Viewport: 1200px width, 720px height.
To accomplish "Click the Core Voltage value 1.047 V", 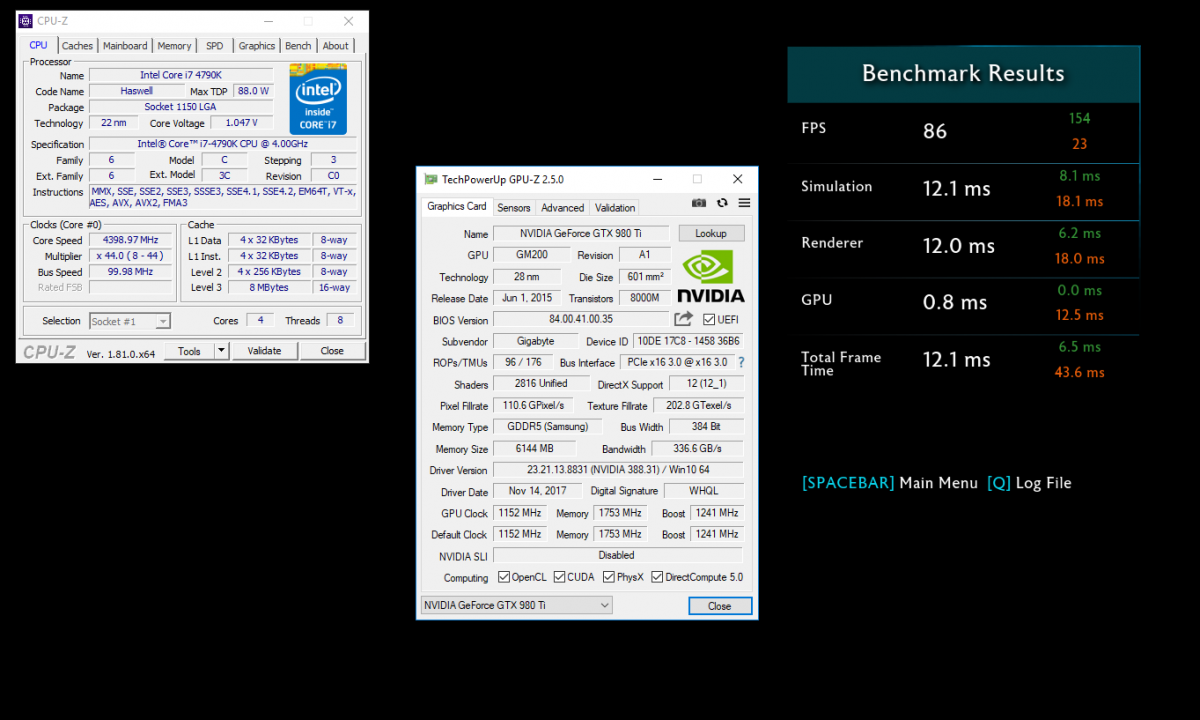I will coord(241,123).
